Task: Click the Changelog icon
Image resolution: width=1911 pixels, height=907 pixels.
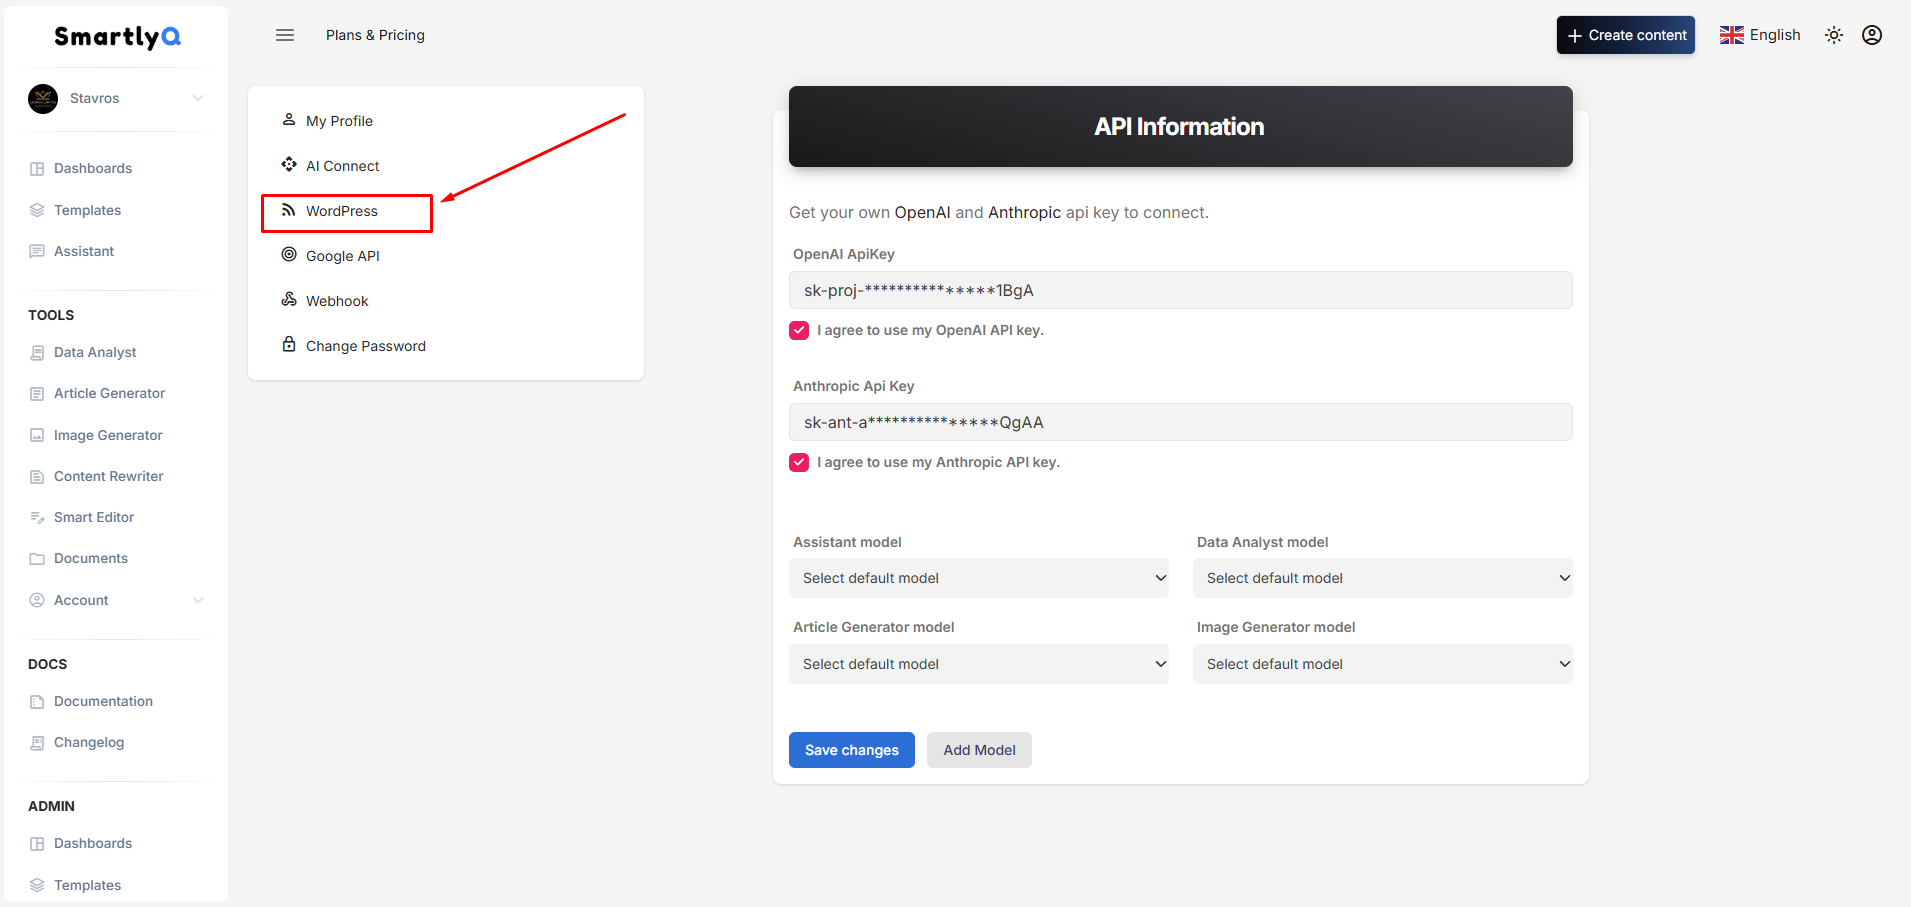Action: click(37, 743)
